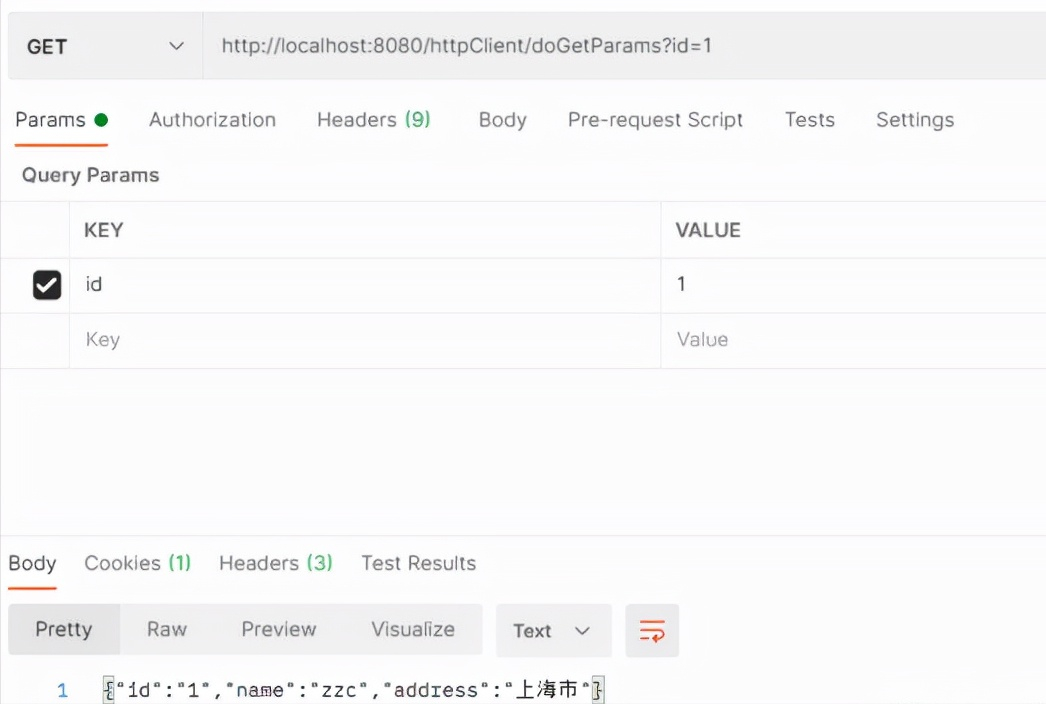The image size is (1046, 704).
Task: Toggle word wrap in the response viewer
Action: [x=652, y=631]
